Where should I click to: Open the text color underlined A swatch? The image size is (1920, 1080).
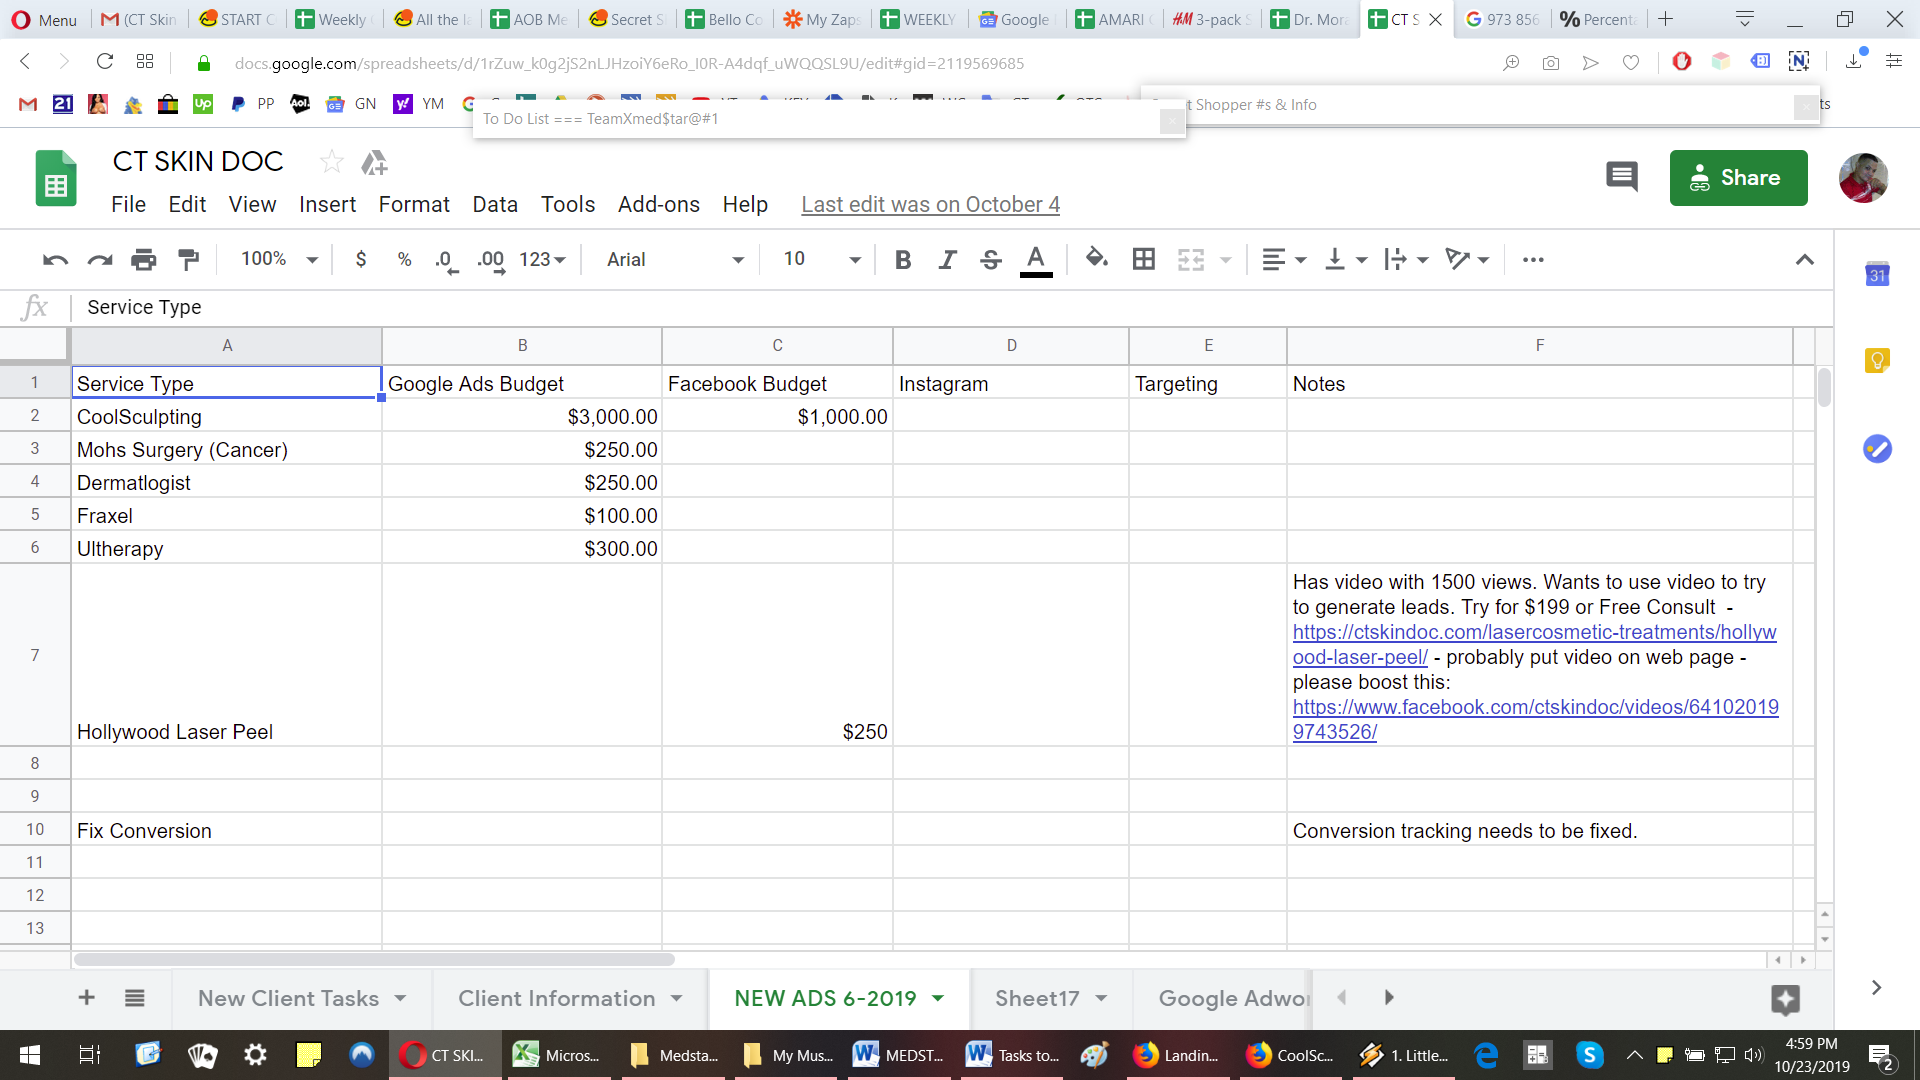(x=1036, y=260)
